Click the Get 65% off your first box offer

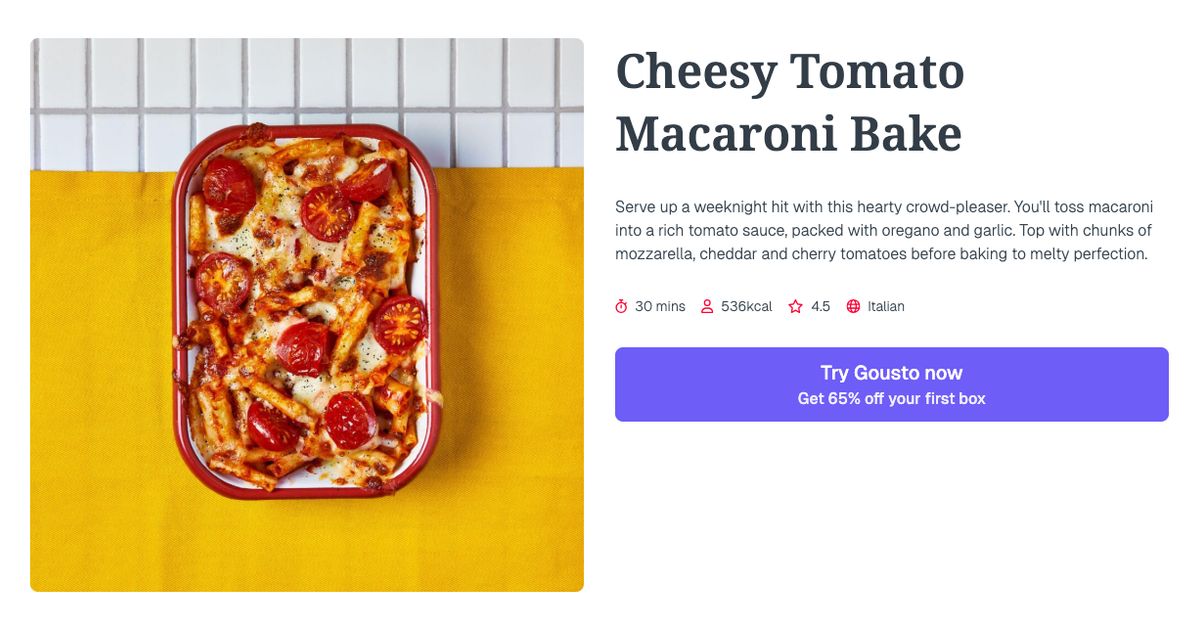click(891, 397)
